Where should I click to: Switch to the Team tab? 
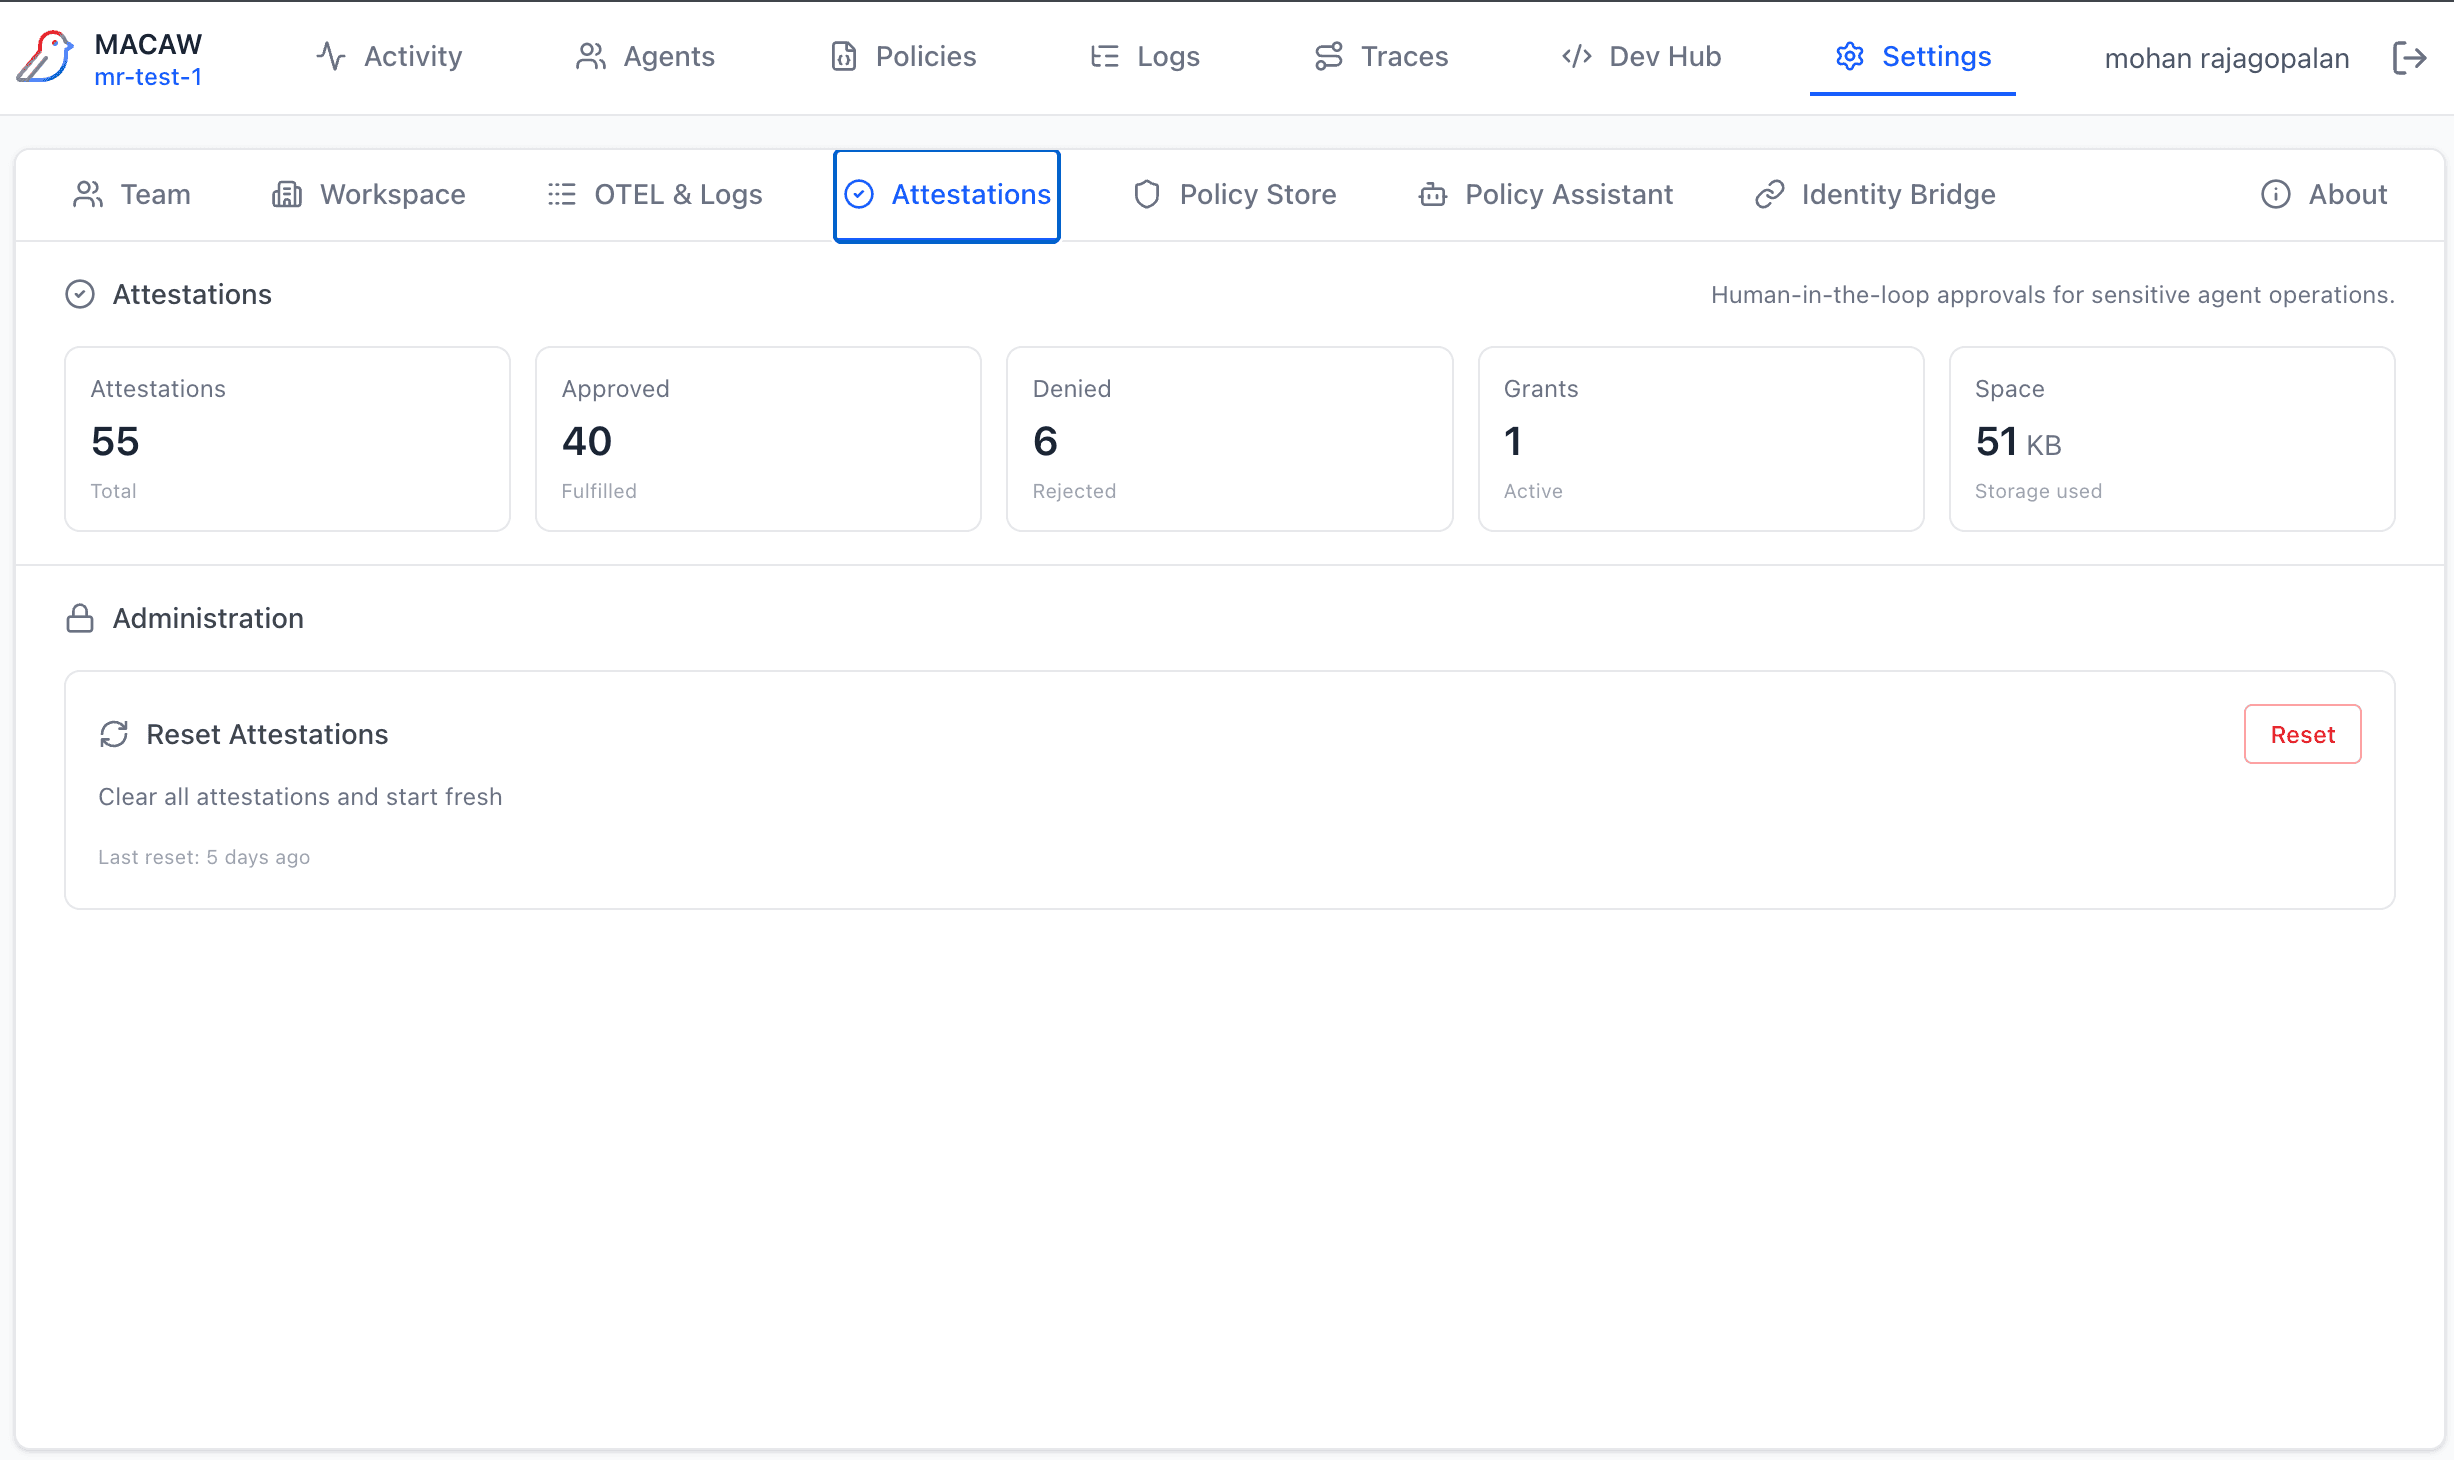tap(131, 194)
